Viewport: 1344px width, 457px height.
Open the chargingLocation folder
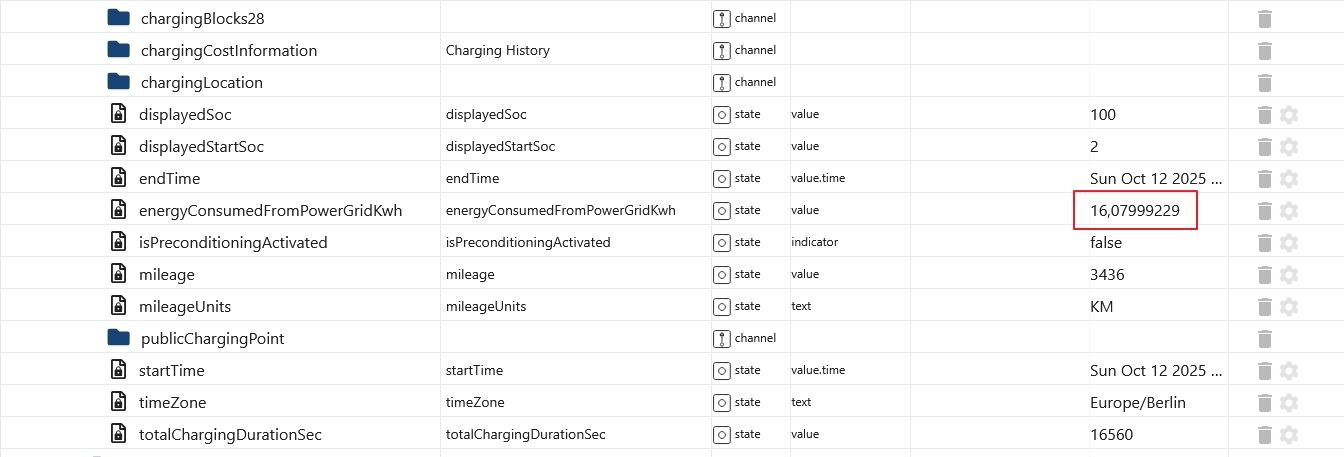(119, 82)
